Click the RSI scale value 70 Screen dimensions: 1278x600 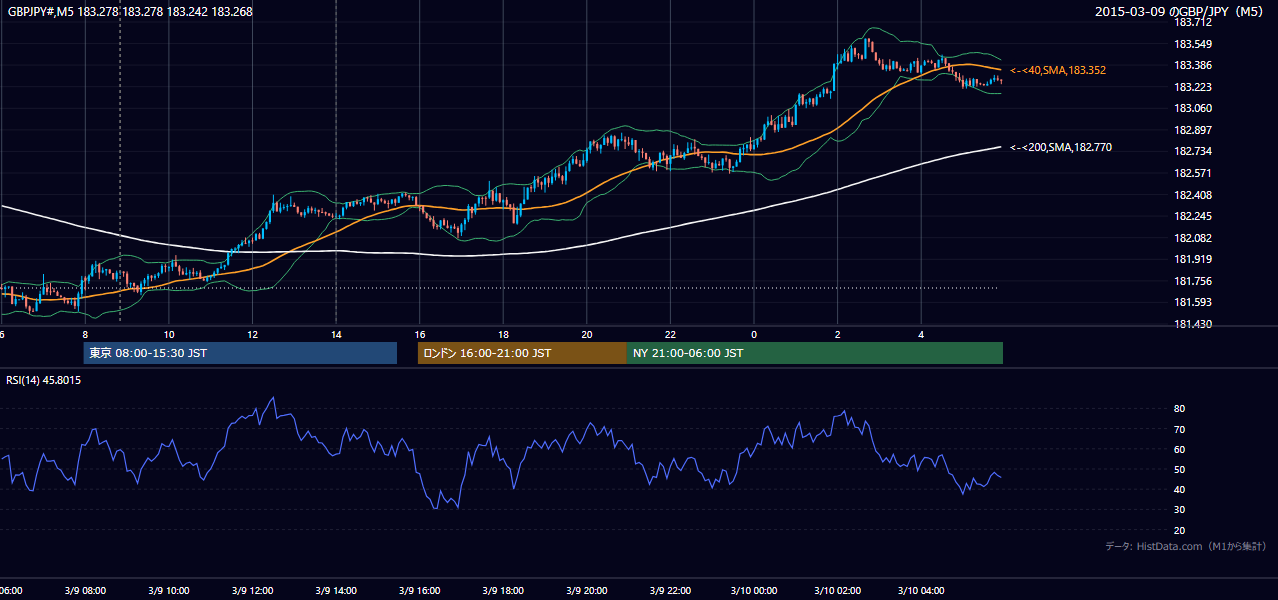point(1179,429)
